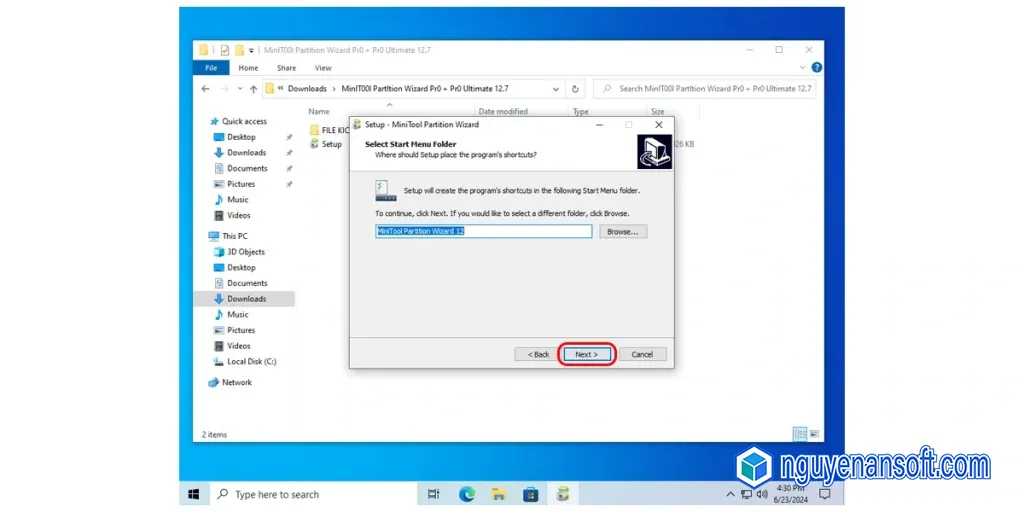This screenshot has width=1024, height=512.
Task: Cancel the MiniTool Setup wizard
Action: tap(642, 354)
